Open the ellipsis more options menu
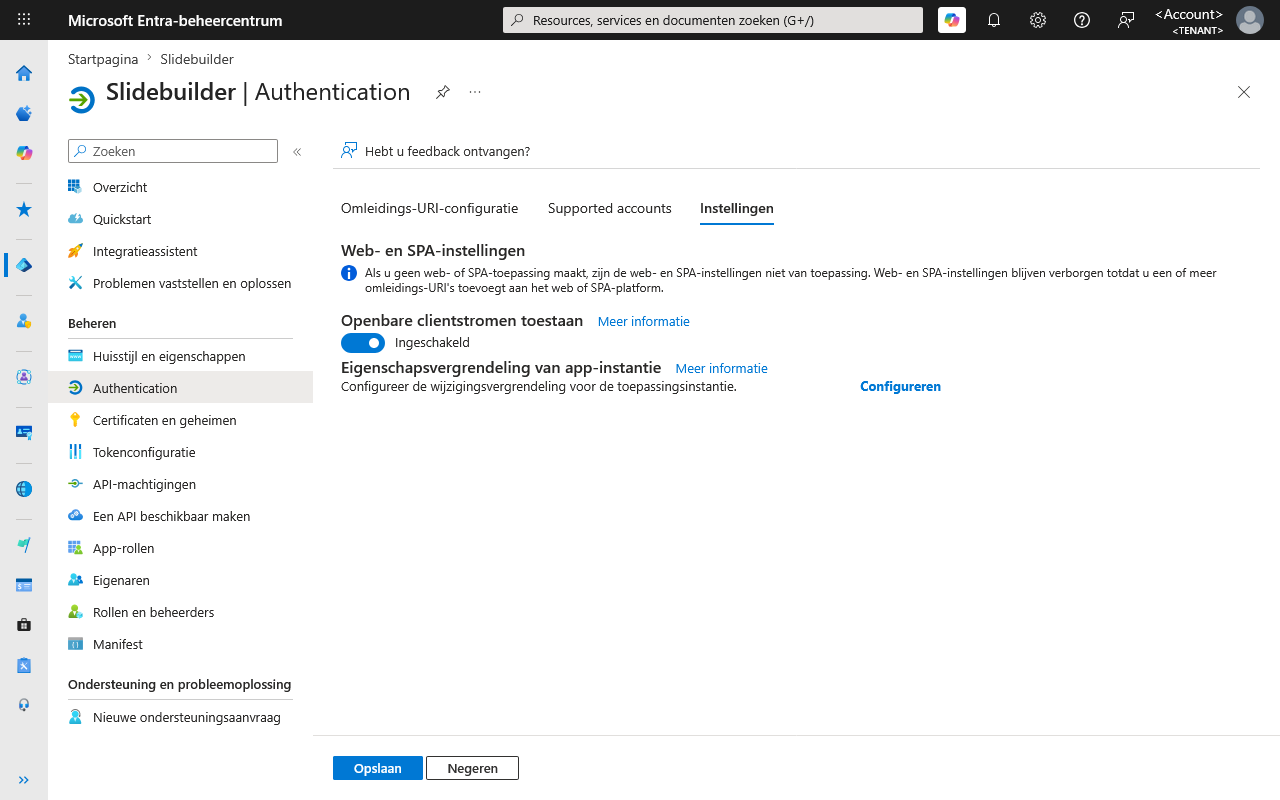 click(475, 92)
